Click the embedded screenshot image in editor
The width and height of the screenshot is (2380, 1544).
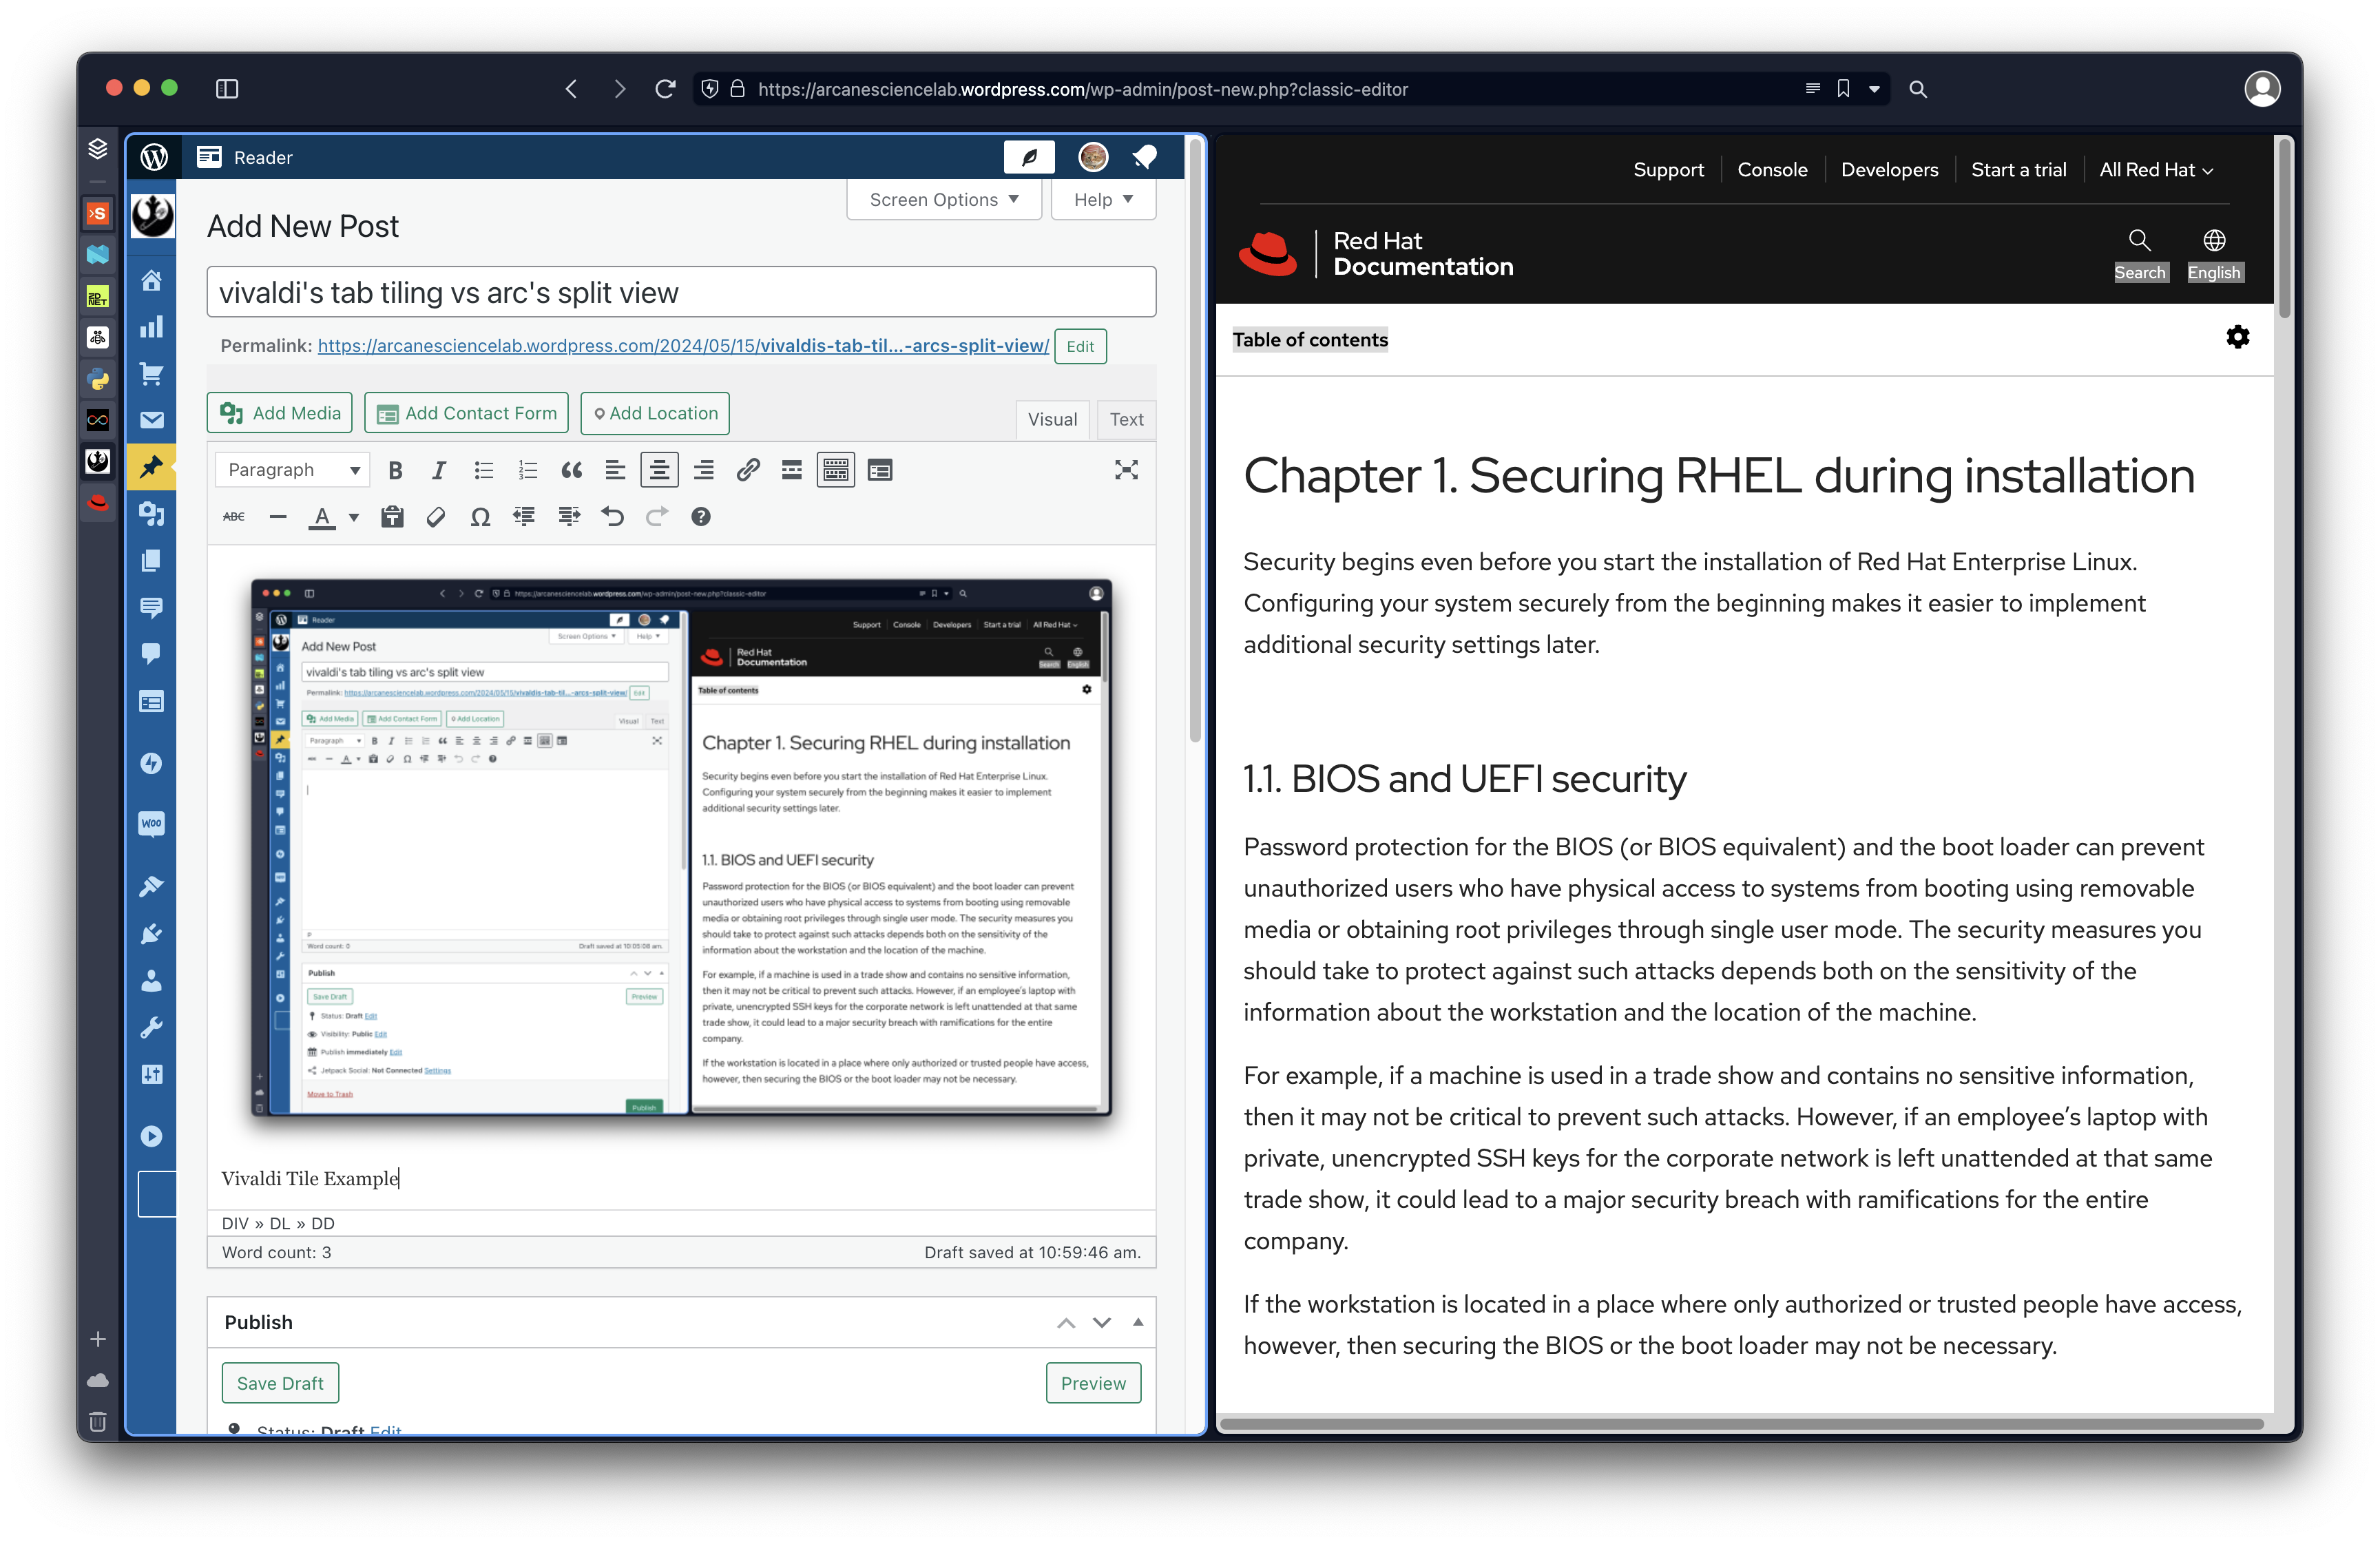click(x=681, y=847)
